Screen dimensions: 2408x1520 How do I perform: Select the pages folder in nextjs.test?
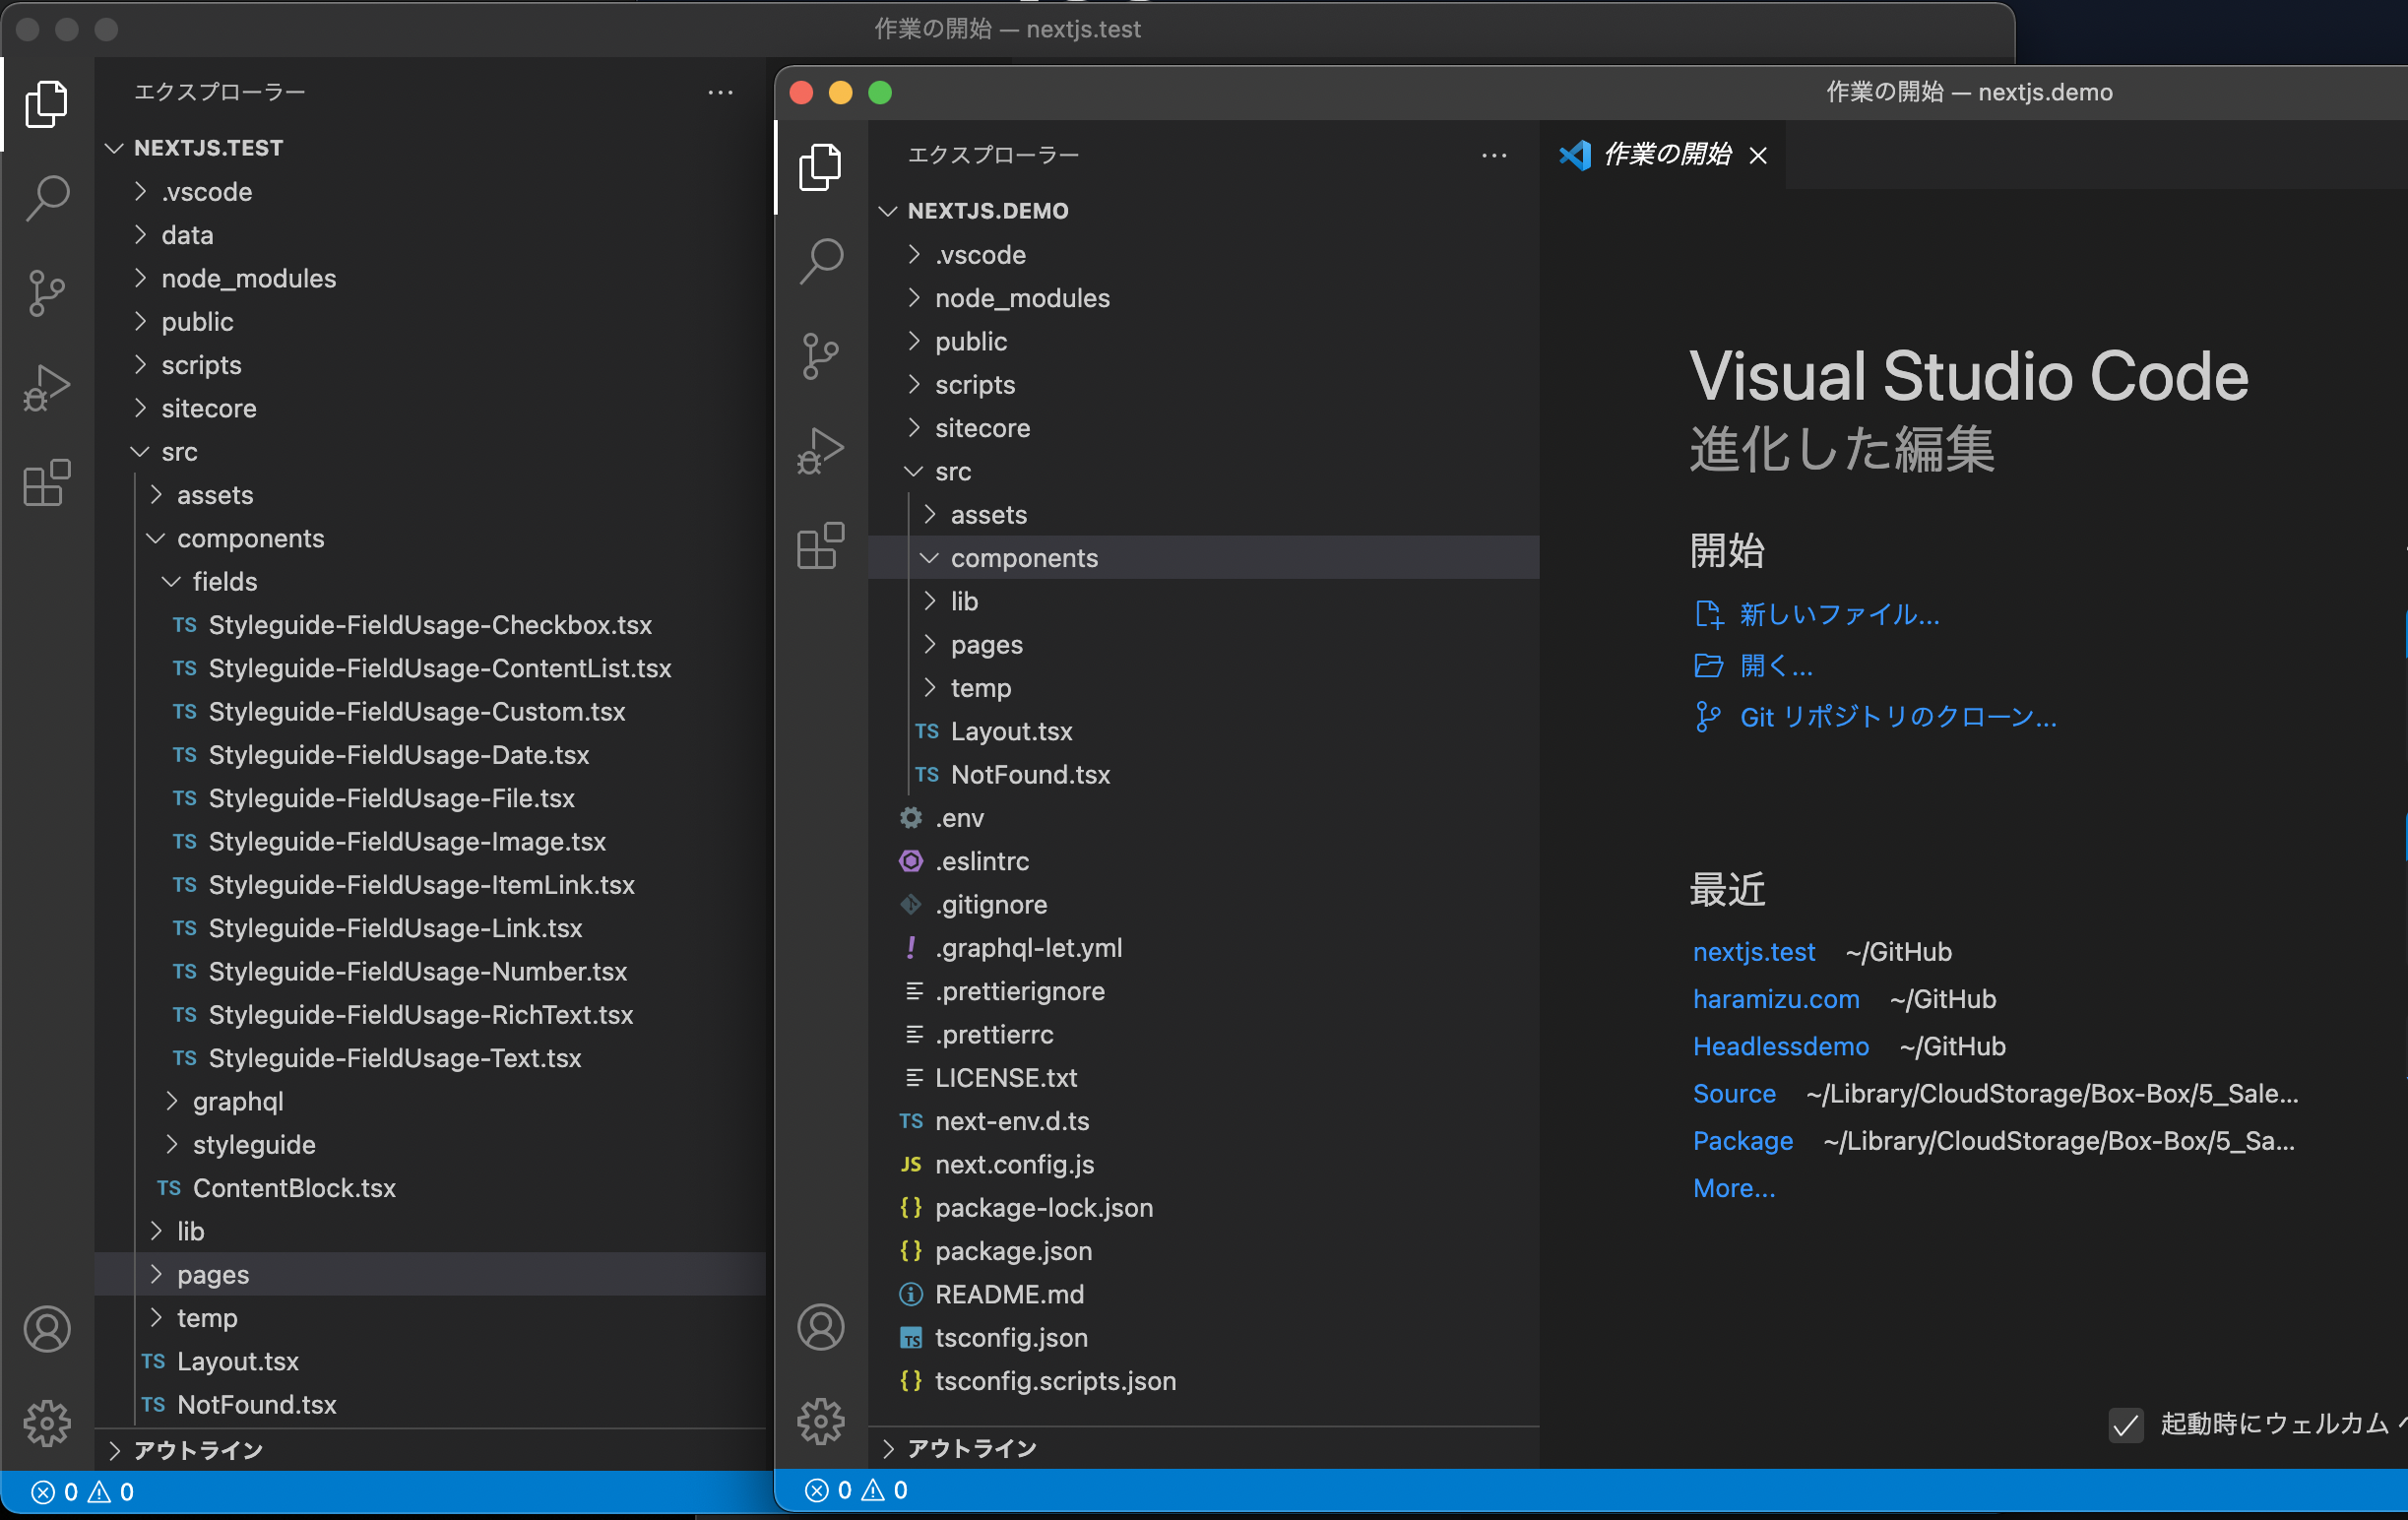431,1274
